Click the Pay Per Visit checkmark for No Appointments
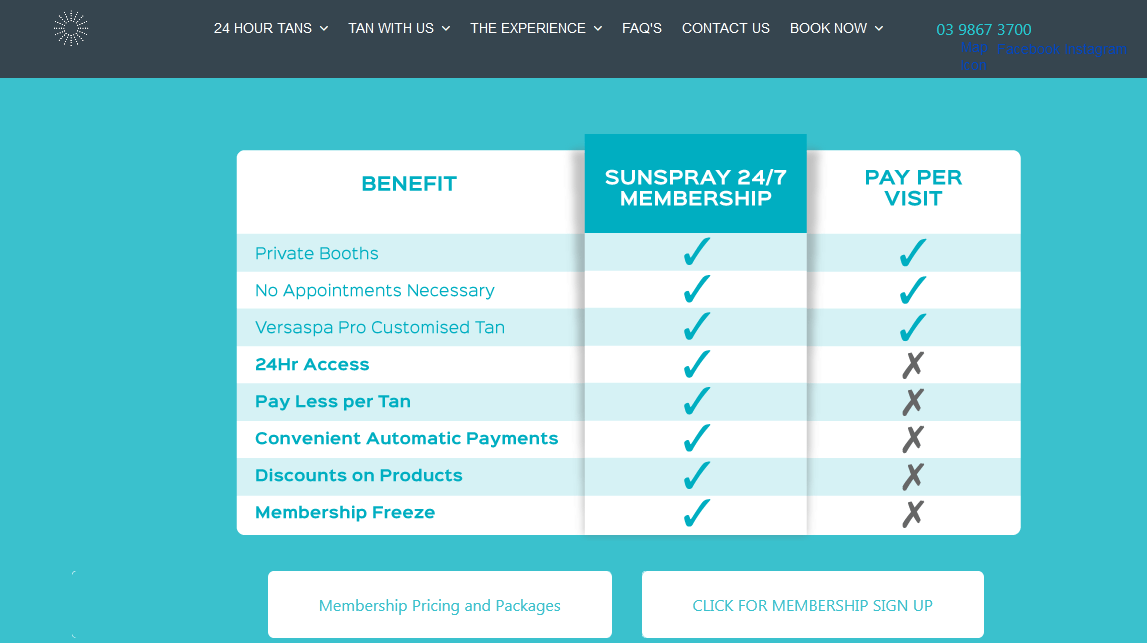This screenshot has width=1147, height=643. [912, 290]
